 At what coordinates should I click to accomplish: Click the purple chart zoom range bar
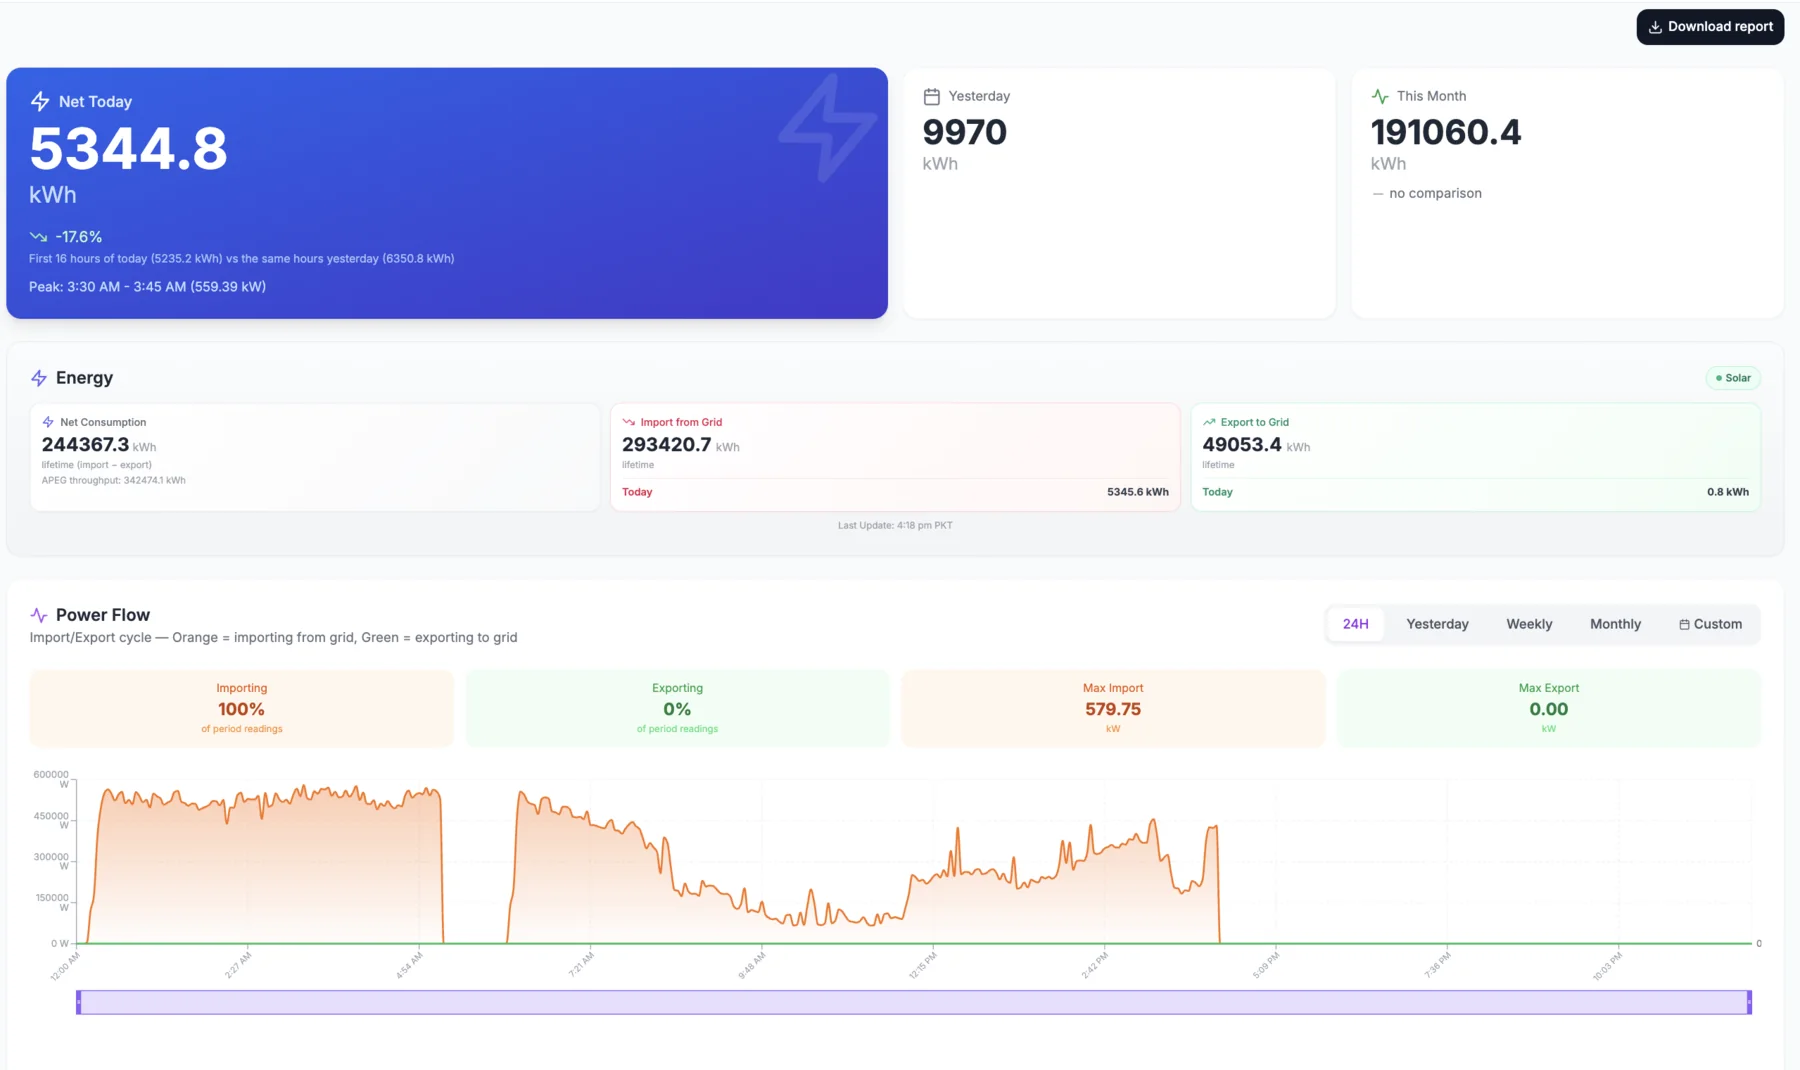point(914,1002)
